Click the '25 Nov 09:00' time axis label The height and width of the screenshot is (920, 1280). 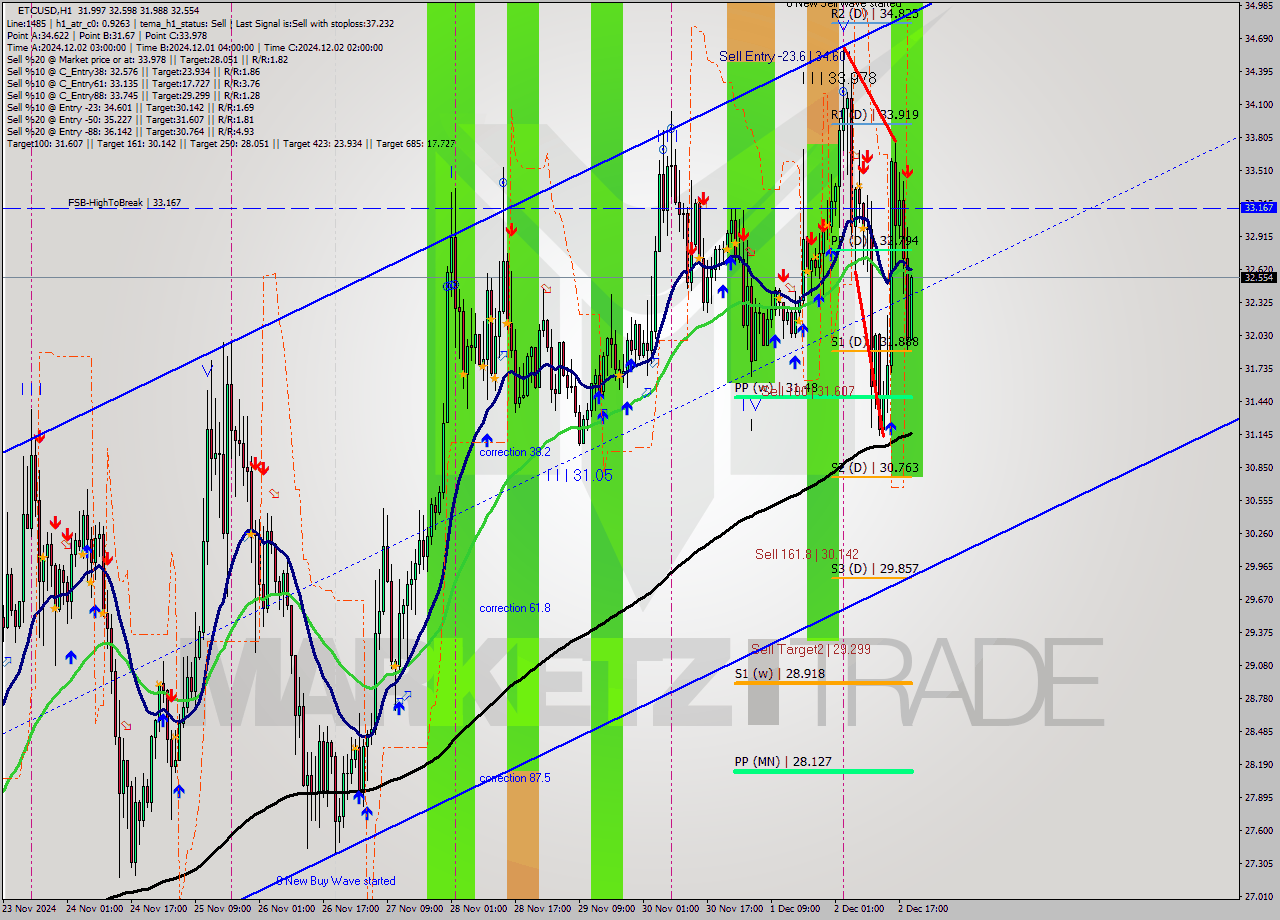click(x=224, y=909)
